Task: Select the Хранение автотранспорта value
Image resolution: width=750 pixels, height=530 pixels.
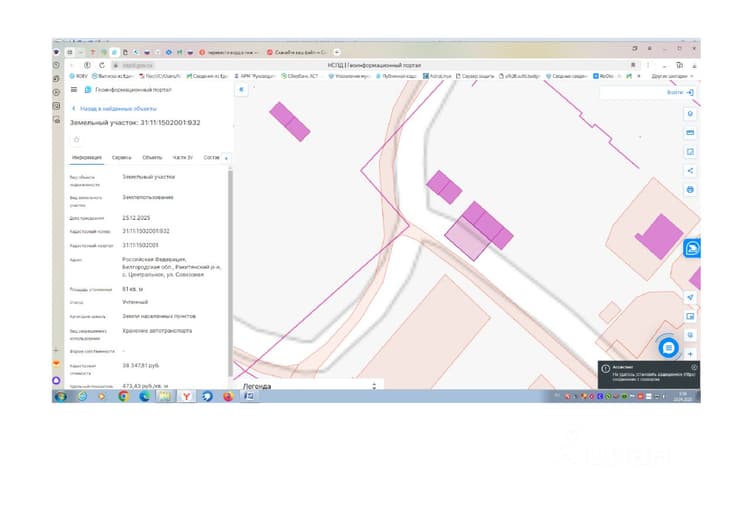Action: (x=157, y=331)
